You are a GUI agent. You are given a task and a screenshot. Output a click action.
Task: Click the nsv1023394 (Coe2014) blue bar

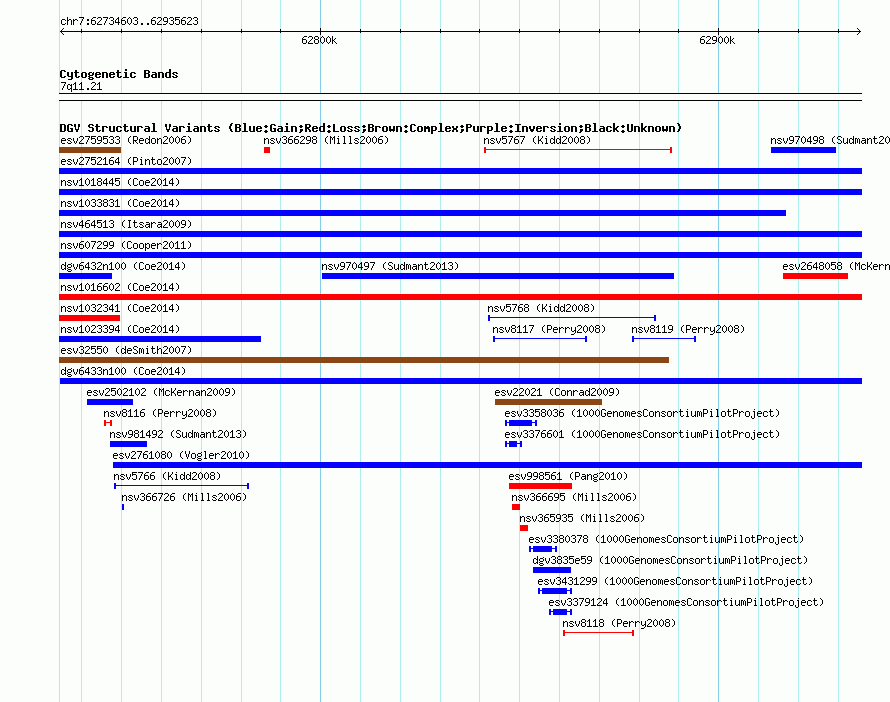click(160, 339)
